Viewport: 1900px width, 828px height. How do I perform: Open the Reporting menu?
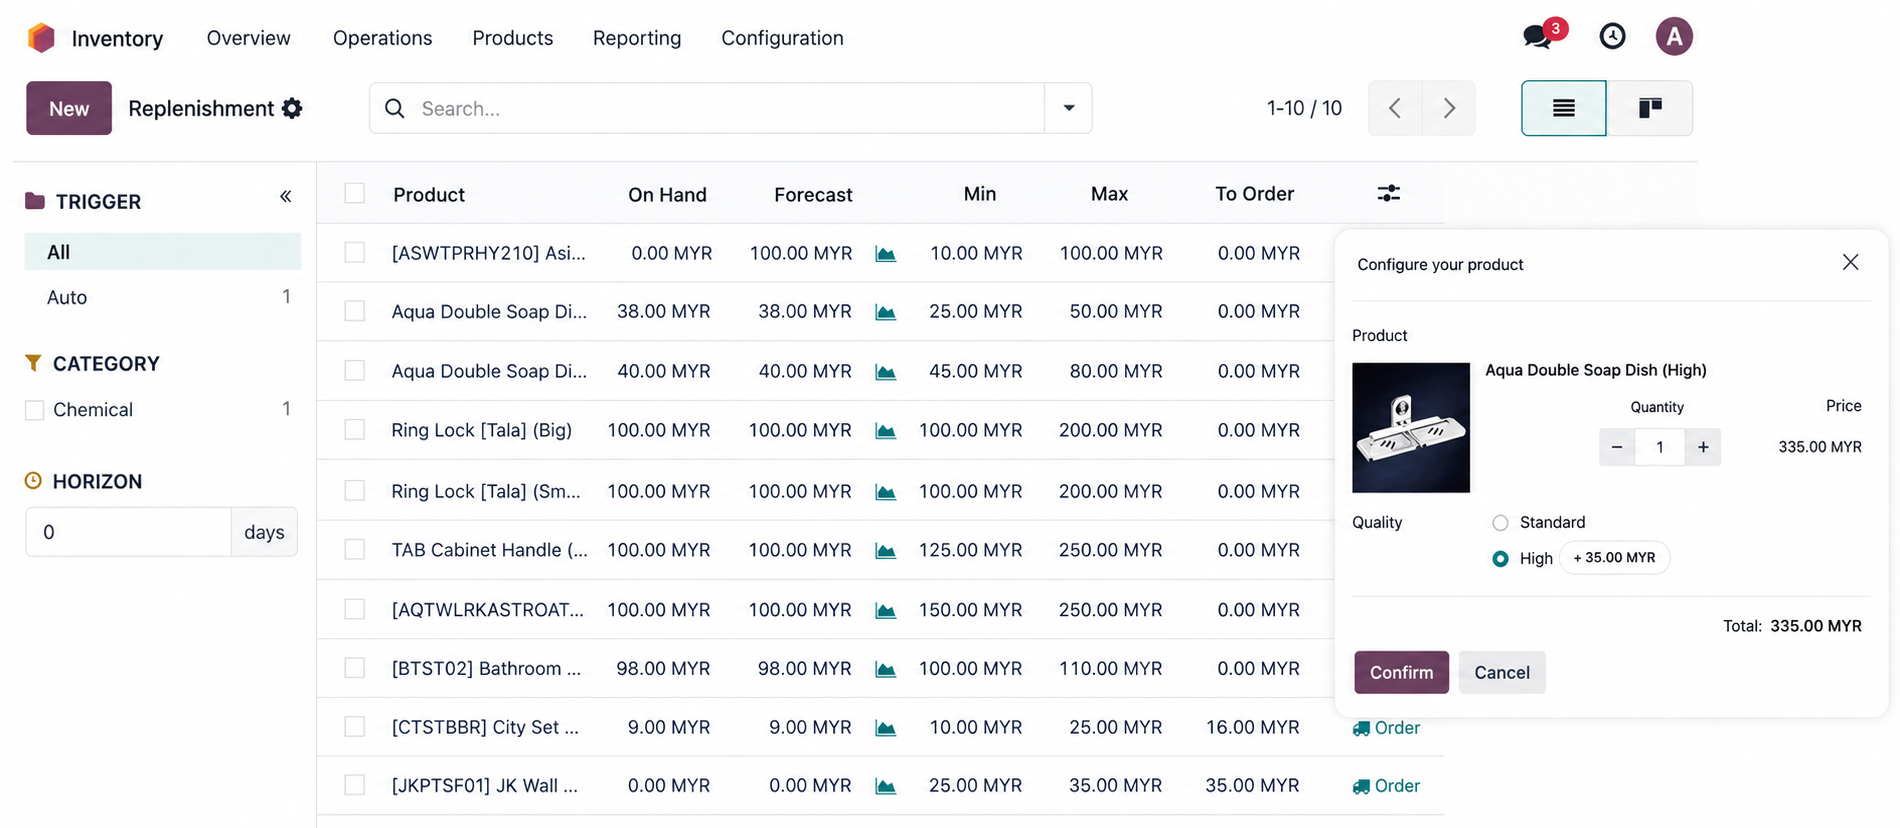coord(636,38)
